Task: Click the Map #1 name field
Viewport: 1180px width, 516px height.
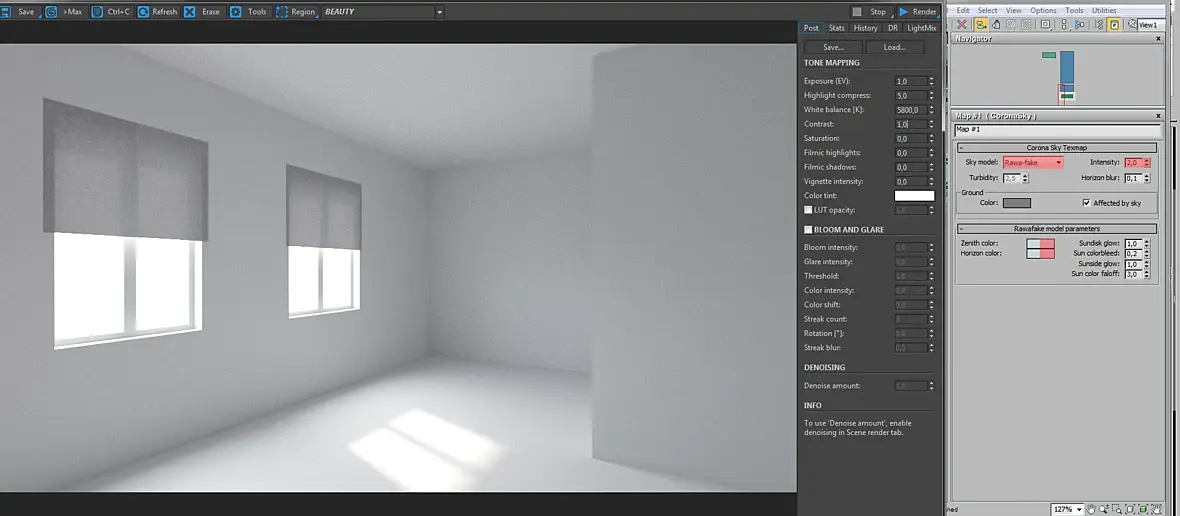Action: point(1058,130)
